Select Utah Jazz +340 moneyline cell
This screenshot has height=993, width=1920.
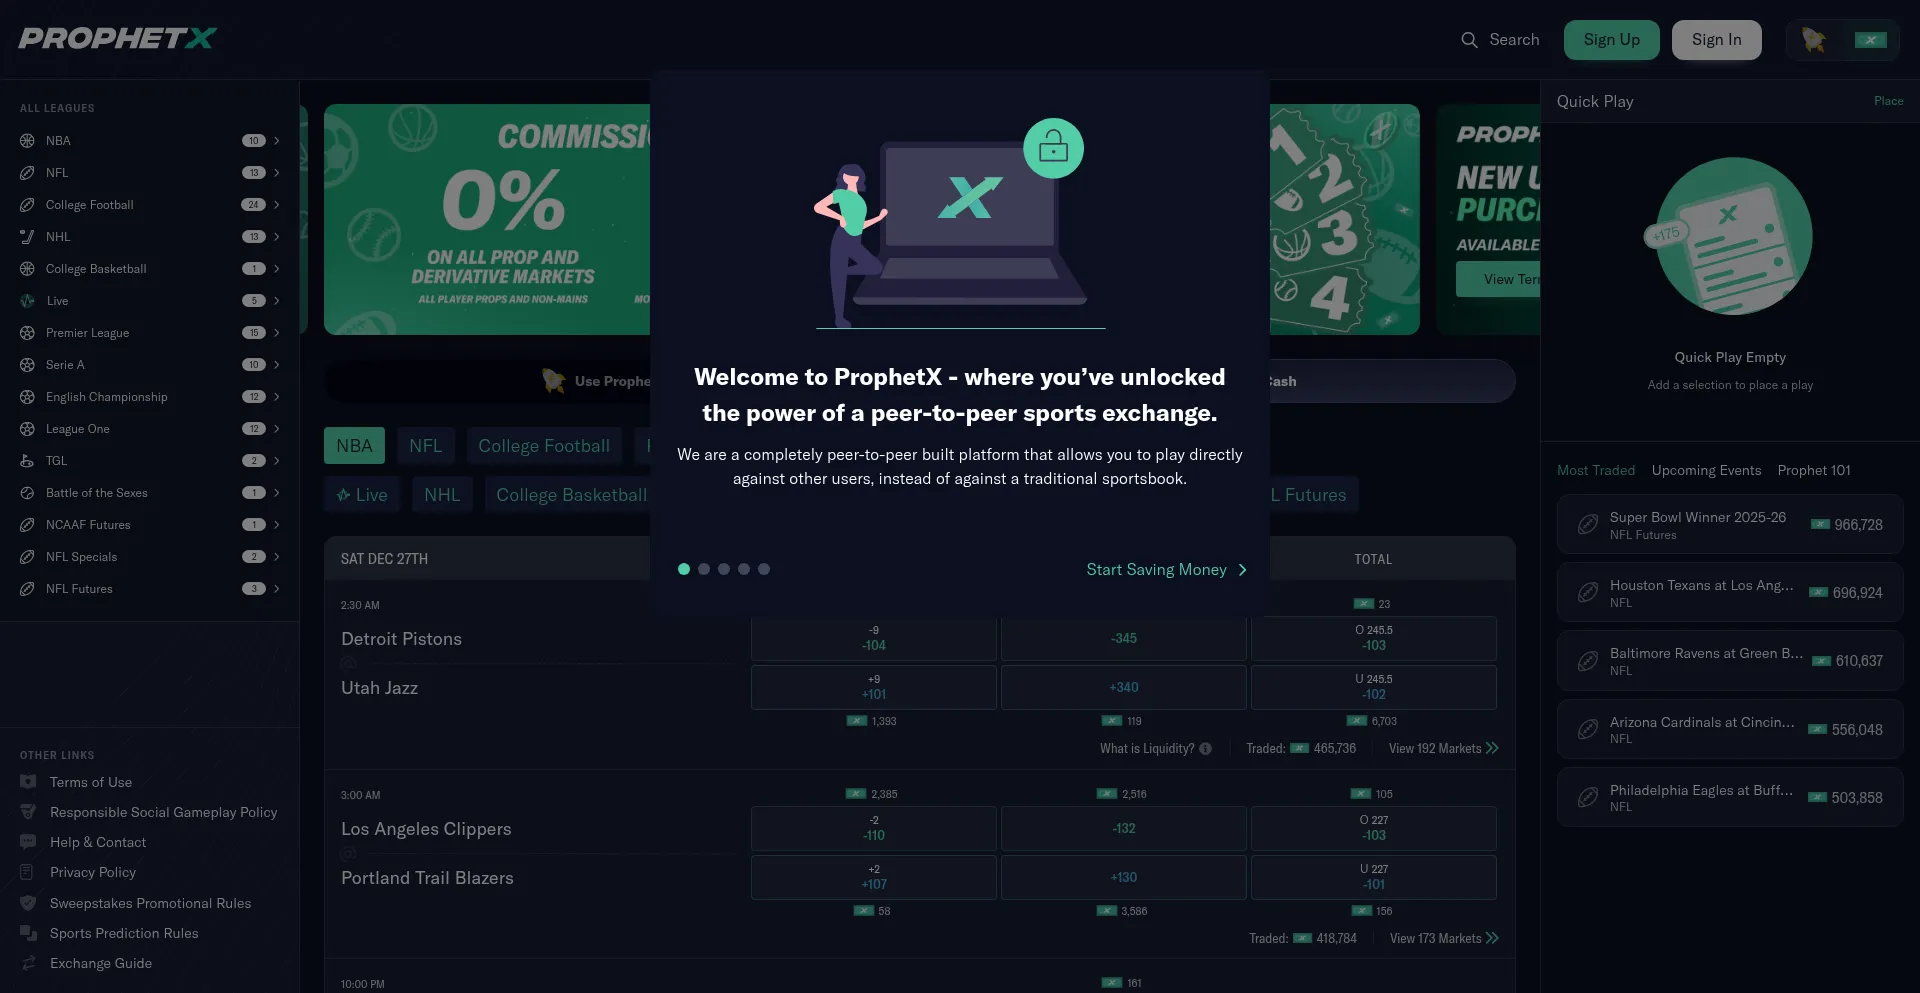[x=1124, y=687]
